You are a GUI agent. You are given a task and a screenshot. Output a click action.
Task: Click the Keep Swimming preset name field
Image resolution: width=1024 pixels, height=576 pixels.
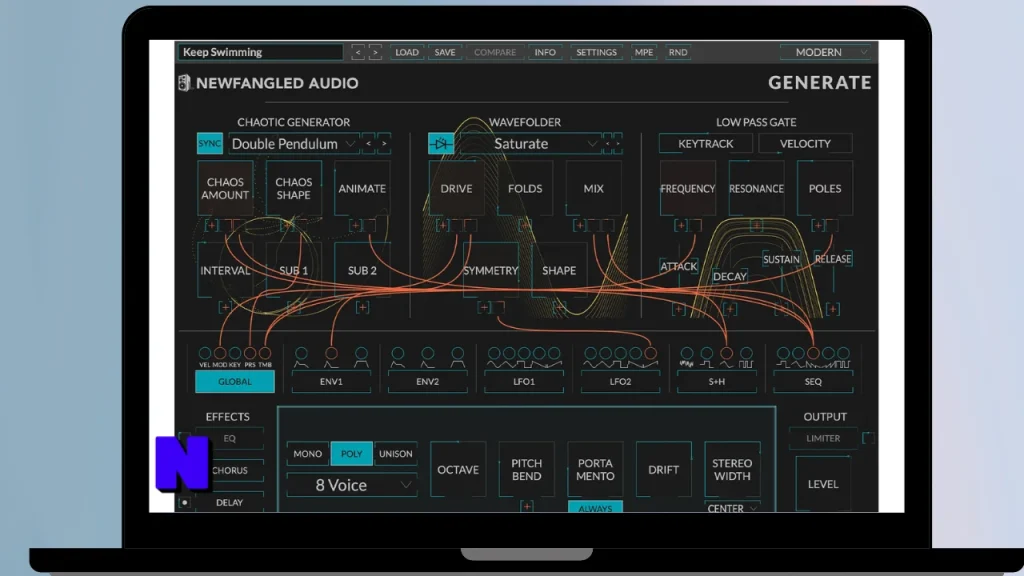click(260, 52)
